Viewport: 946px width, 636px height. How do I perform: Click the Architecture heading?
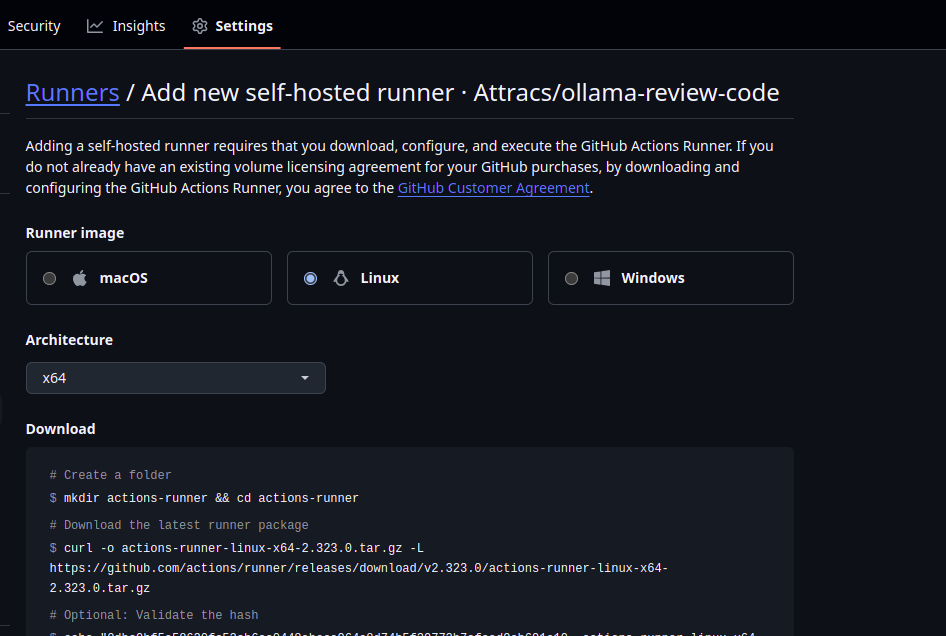point(69,340)
